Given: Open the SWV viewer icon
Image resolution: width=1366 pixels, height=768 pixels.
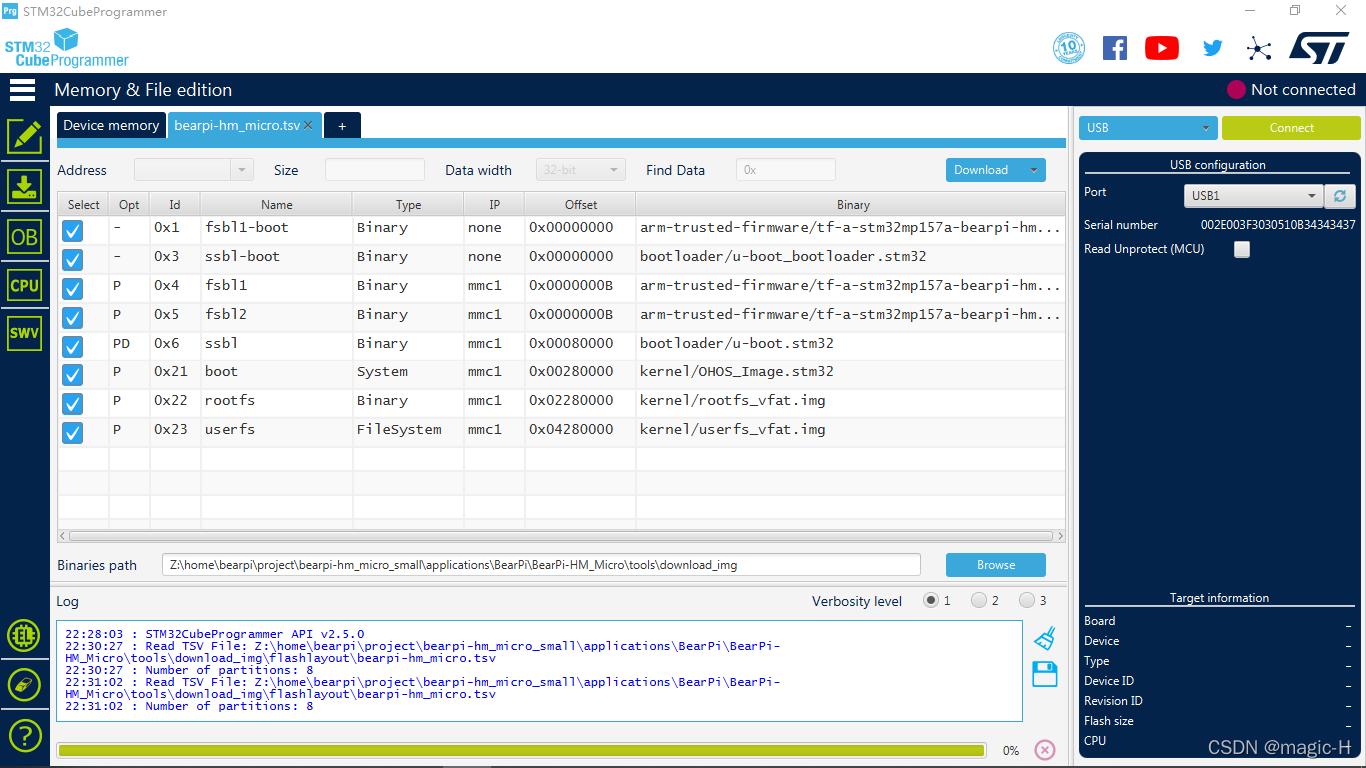Looking at the screenshot, I should point(24,333).
